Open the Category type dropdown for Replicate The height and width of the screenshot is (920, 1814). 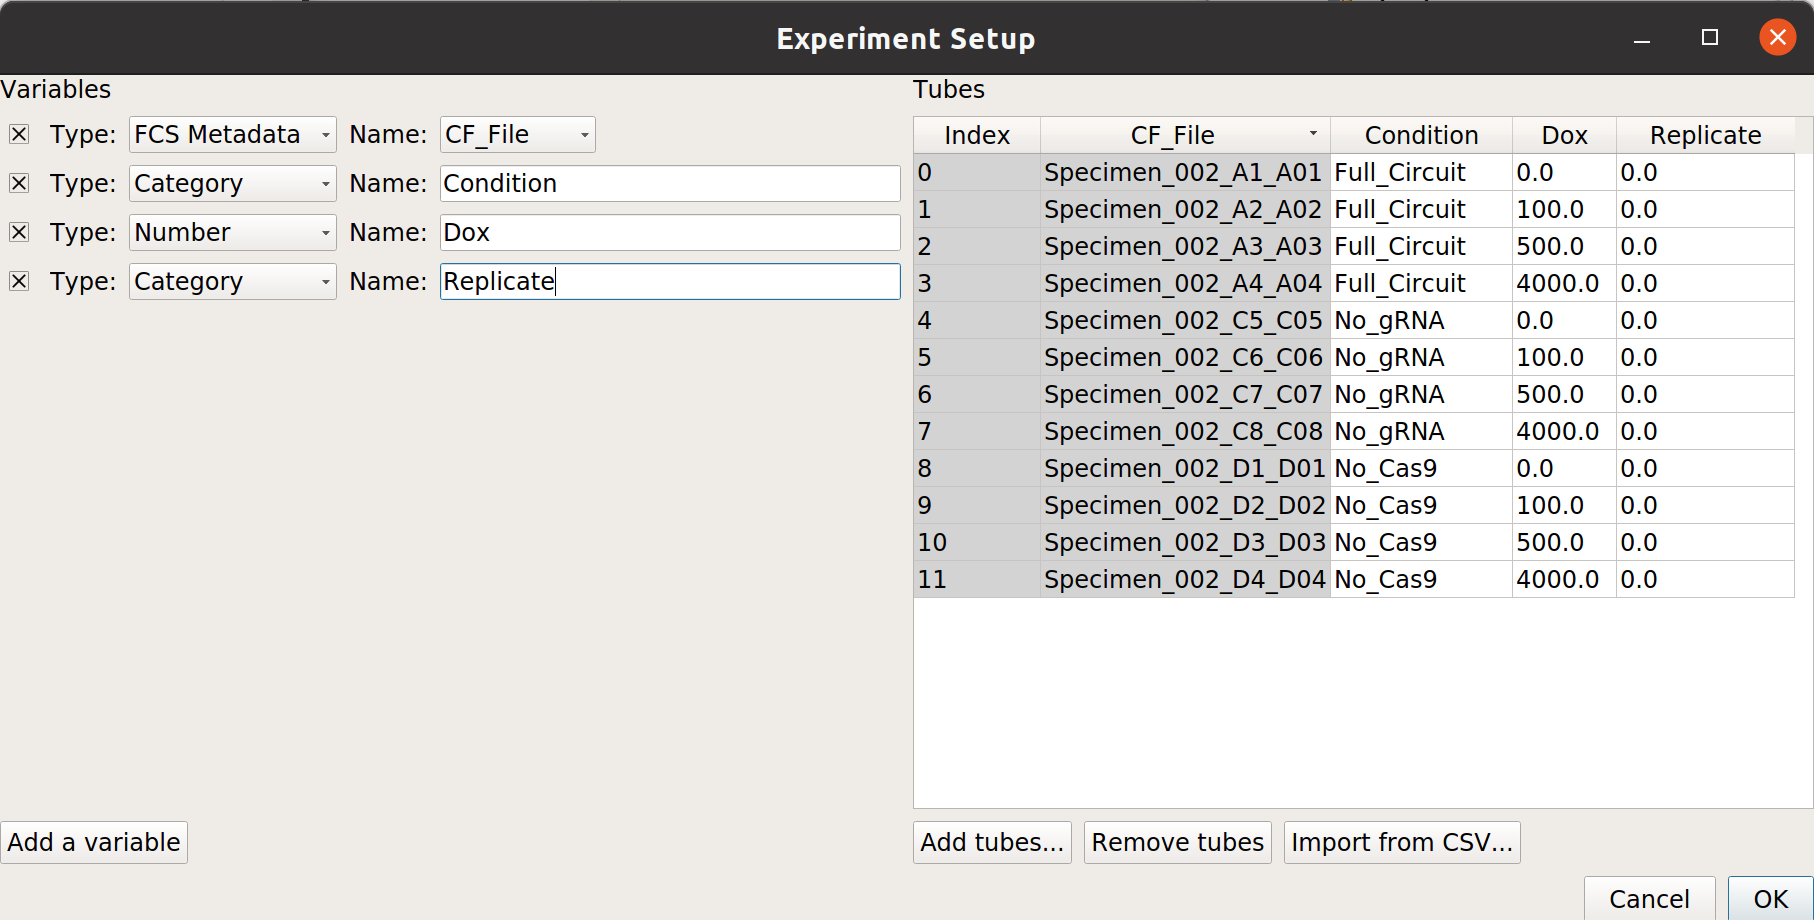(x=232, y=281)
